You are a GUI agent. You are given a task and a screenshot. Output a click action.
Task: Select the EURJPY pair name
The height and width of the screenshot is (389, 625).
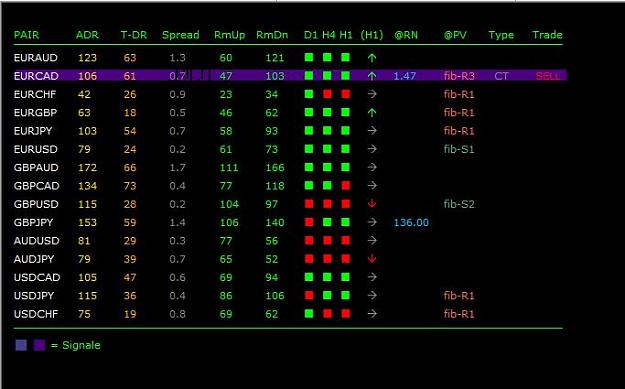(x=33, y=131)
